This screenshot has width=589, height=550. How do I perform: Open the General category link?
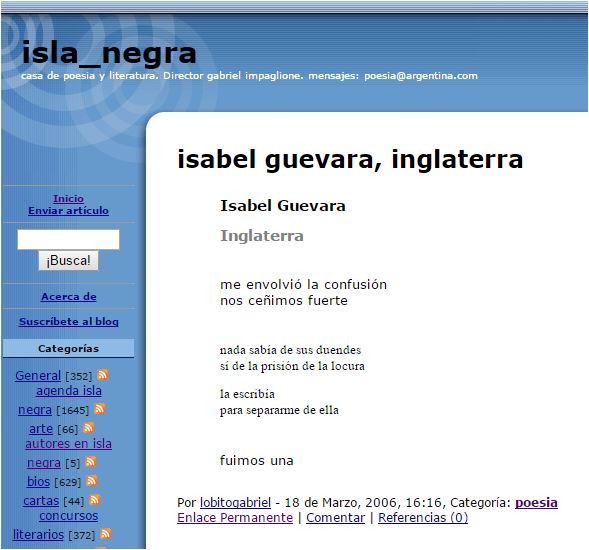pyautogui.click(x=38, y=375)
